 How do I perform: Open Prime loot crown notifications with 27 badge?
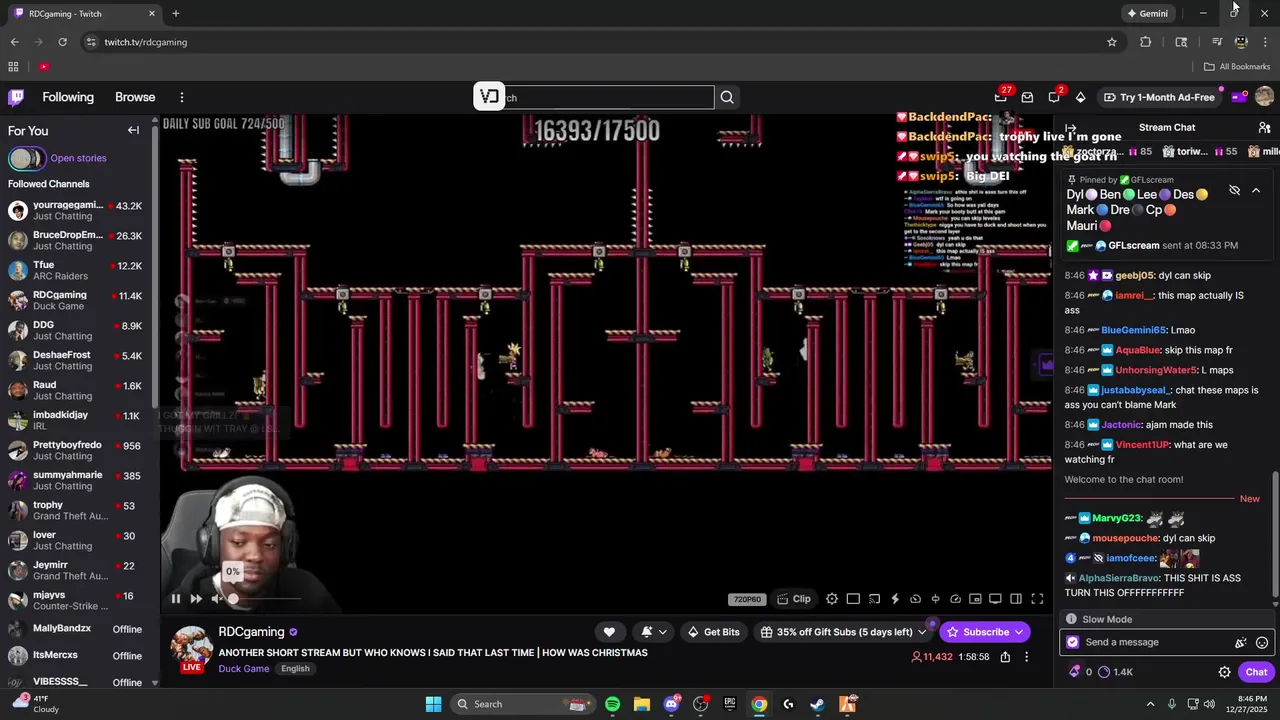1001,97
